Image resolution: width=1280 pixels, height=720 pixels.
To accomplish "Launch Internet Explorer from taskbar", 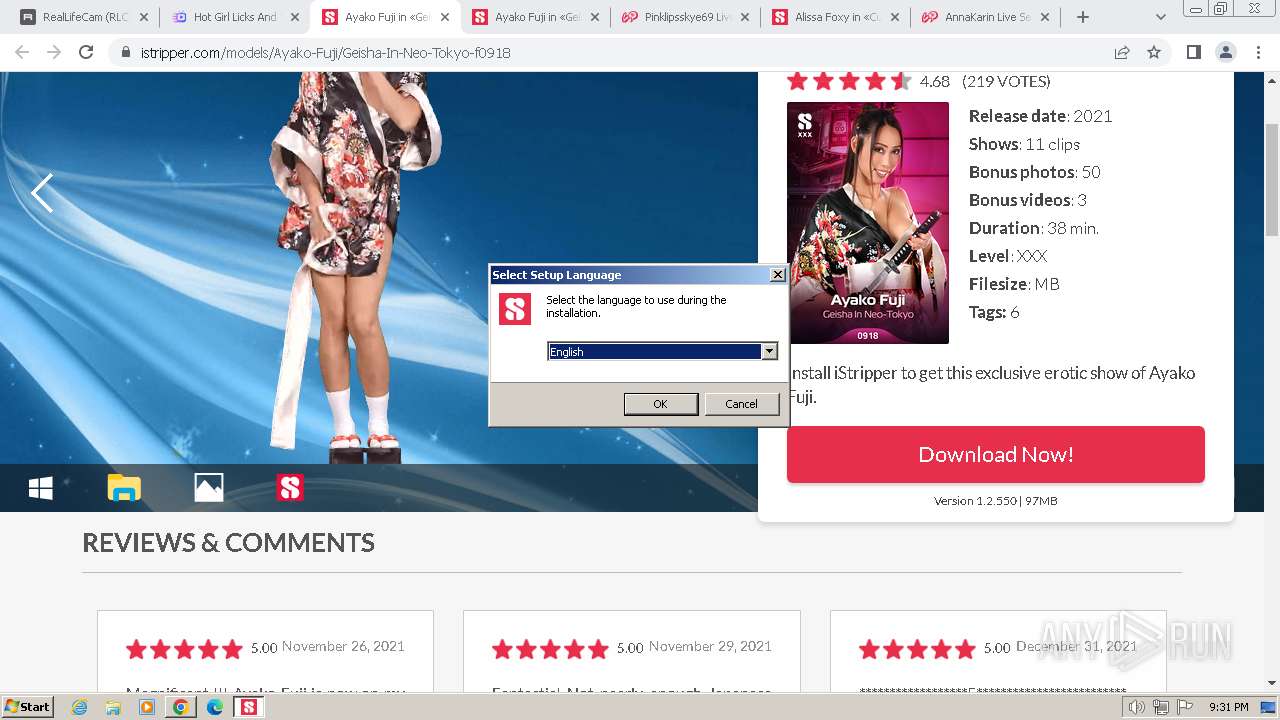I will coord(79,707).
